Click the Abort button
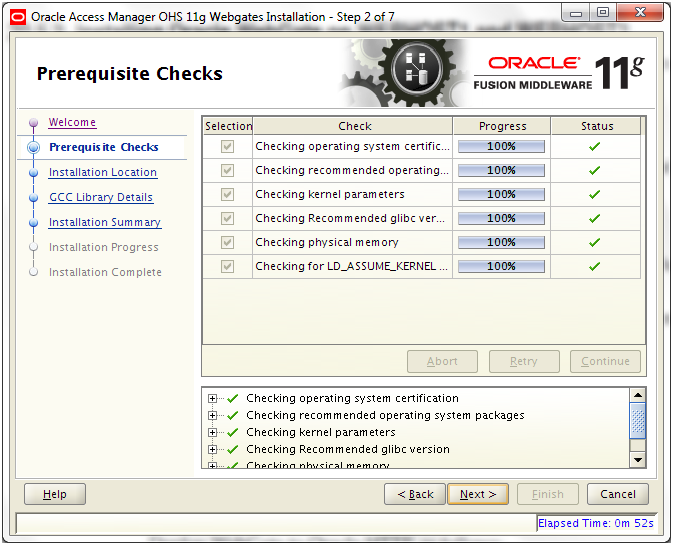This screenshot has width=673, height=545. coord(443,362)
